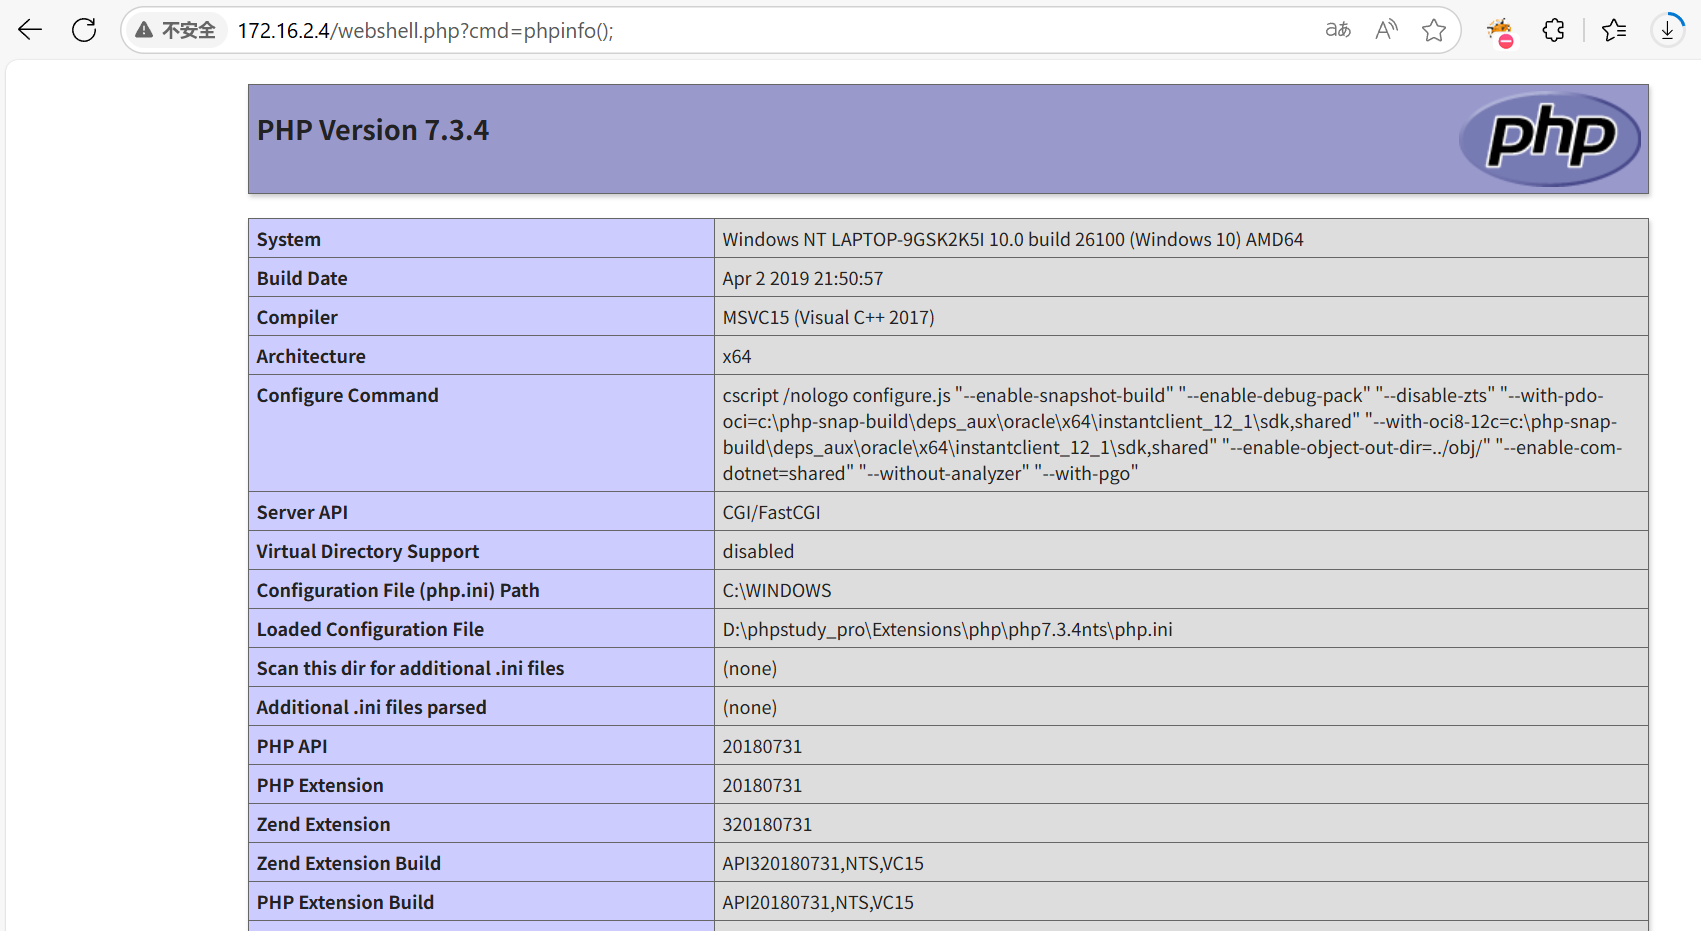Click (none) in Additional .ini files parsed row
Screen dimensions: 1701x931
[x=750, y=707]
